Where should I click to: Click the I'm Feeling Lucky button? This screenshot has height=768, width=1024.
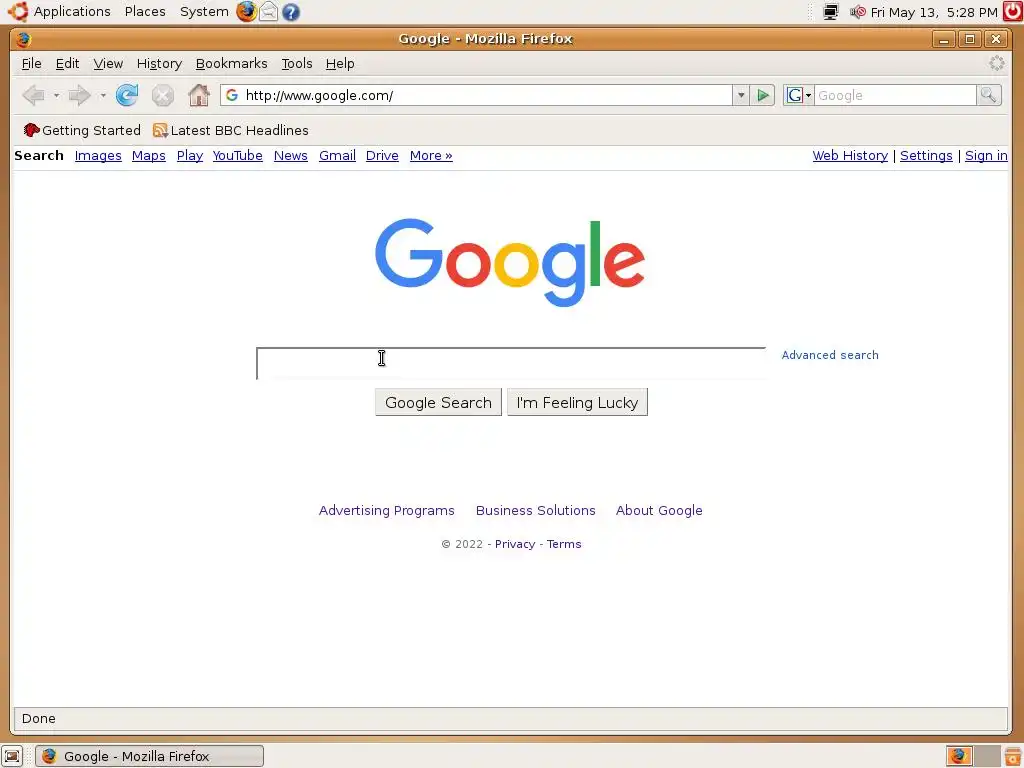[x=577, y=402]
